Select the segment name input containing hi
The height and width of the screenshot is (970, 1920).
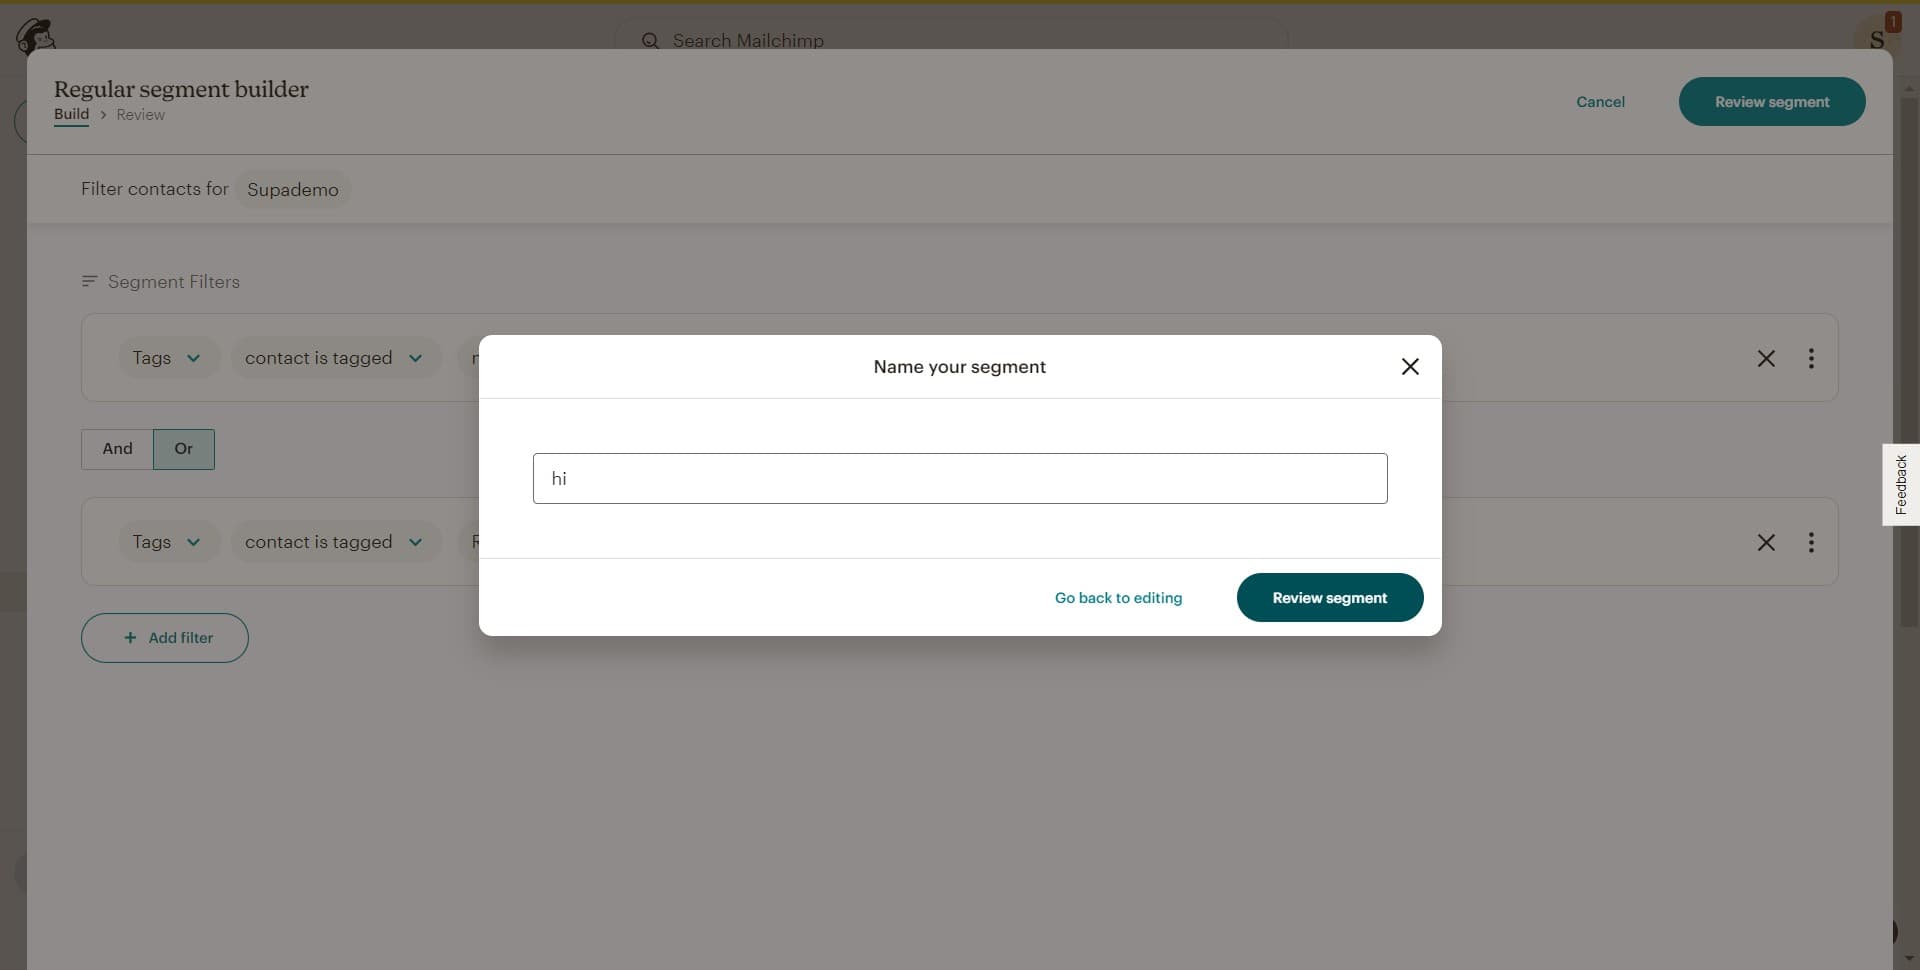[959, 478]
